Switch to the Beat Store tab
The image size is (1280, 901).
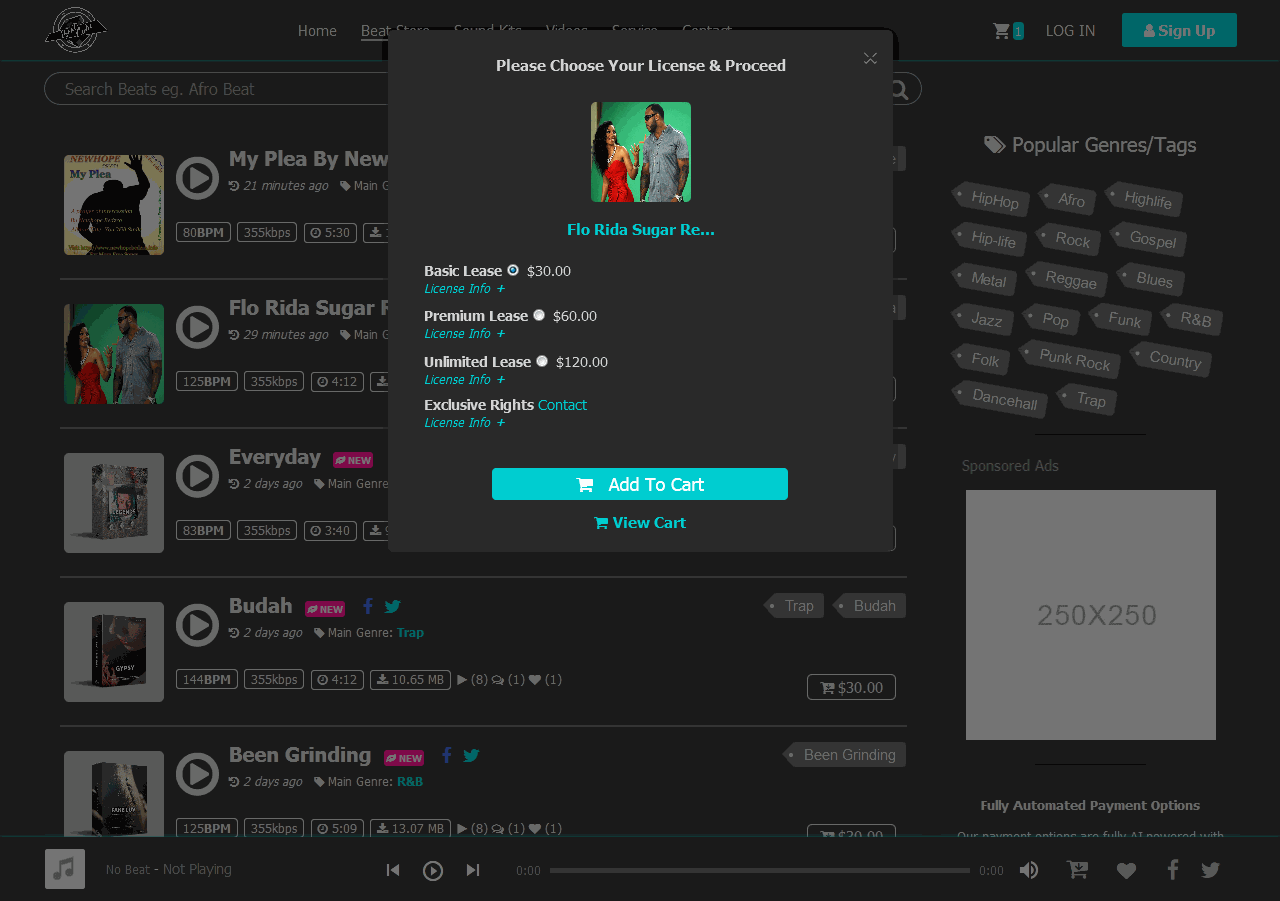pyautogui.click(x=396, y=30)
